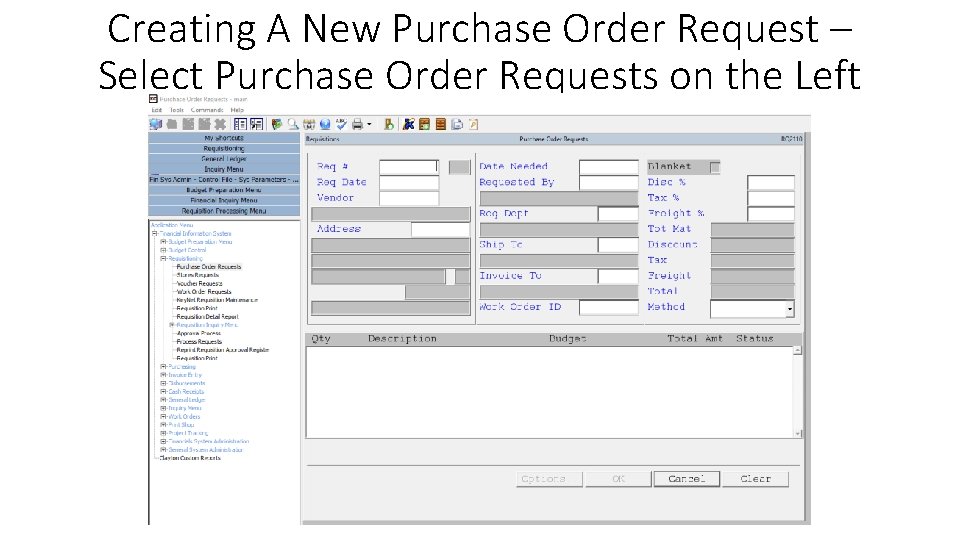
Task: Click the Cancel button
Action: click(686, 479)
